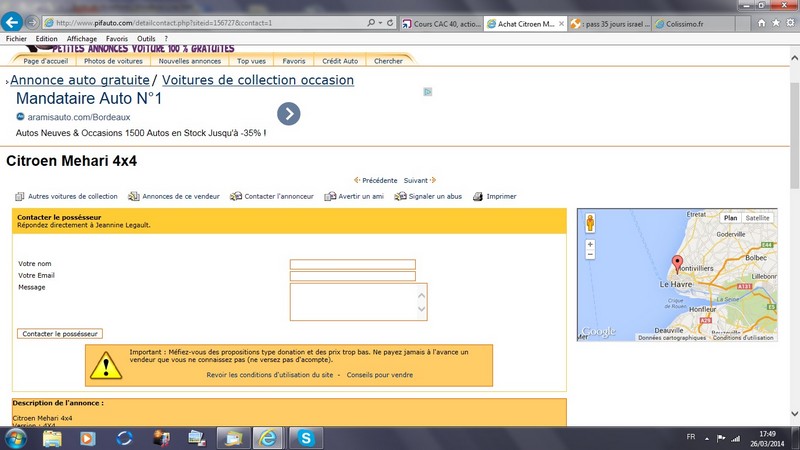Go back with the browser back arrow
The width and height of the screenshot is (800, 450).
tap(12, 22)
